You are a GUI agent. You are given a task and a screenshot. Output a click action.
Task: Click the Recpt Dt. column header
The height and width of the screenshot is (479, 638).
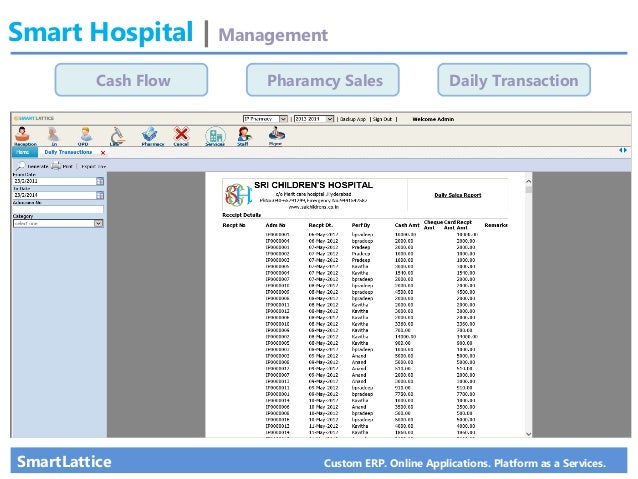[321, 225]
